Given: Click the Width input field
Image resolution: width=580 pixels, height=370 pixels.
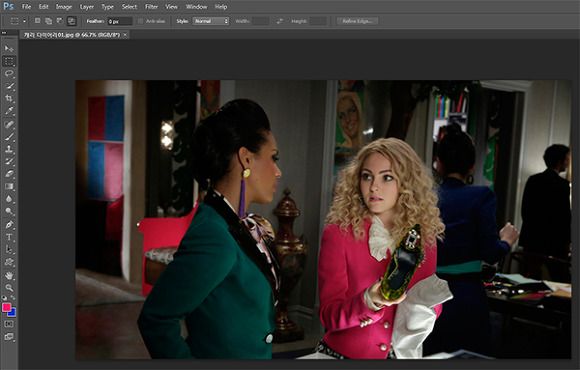Looking at the screenshot, I should click(x=260, y=21).
